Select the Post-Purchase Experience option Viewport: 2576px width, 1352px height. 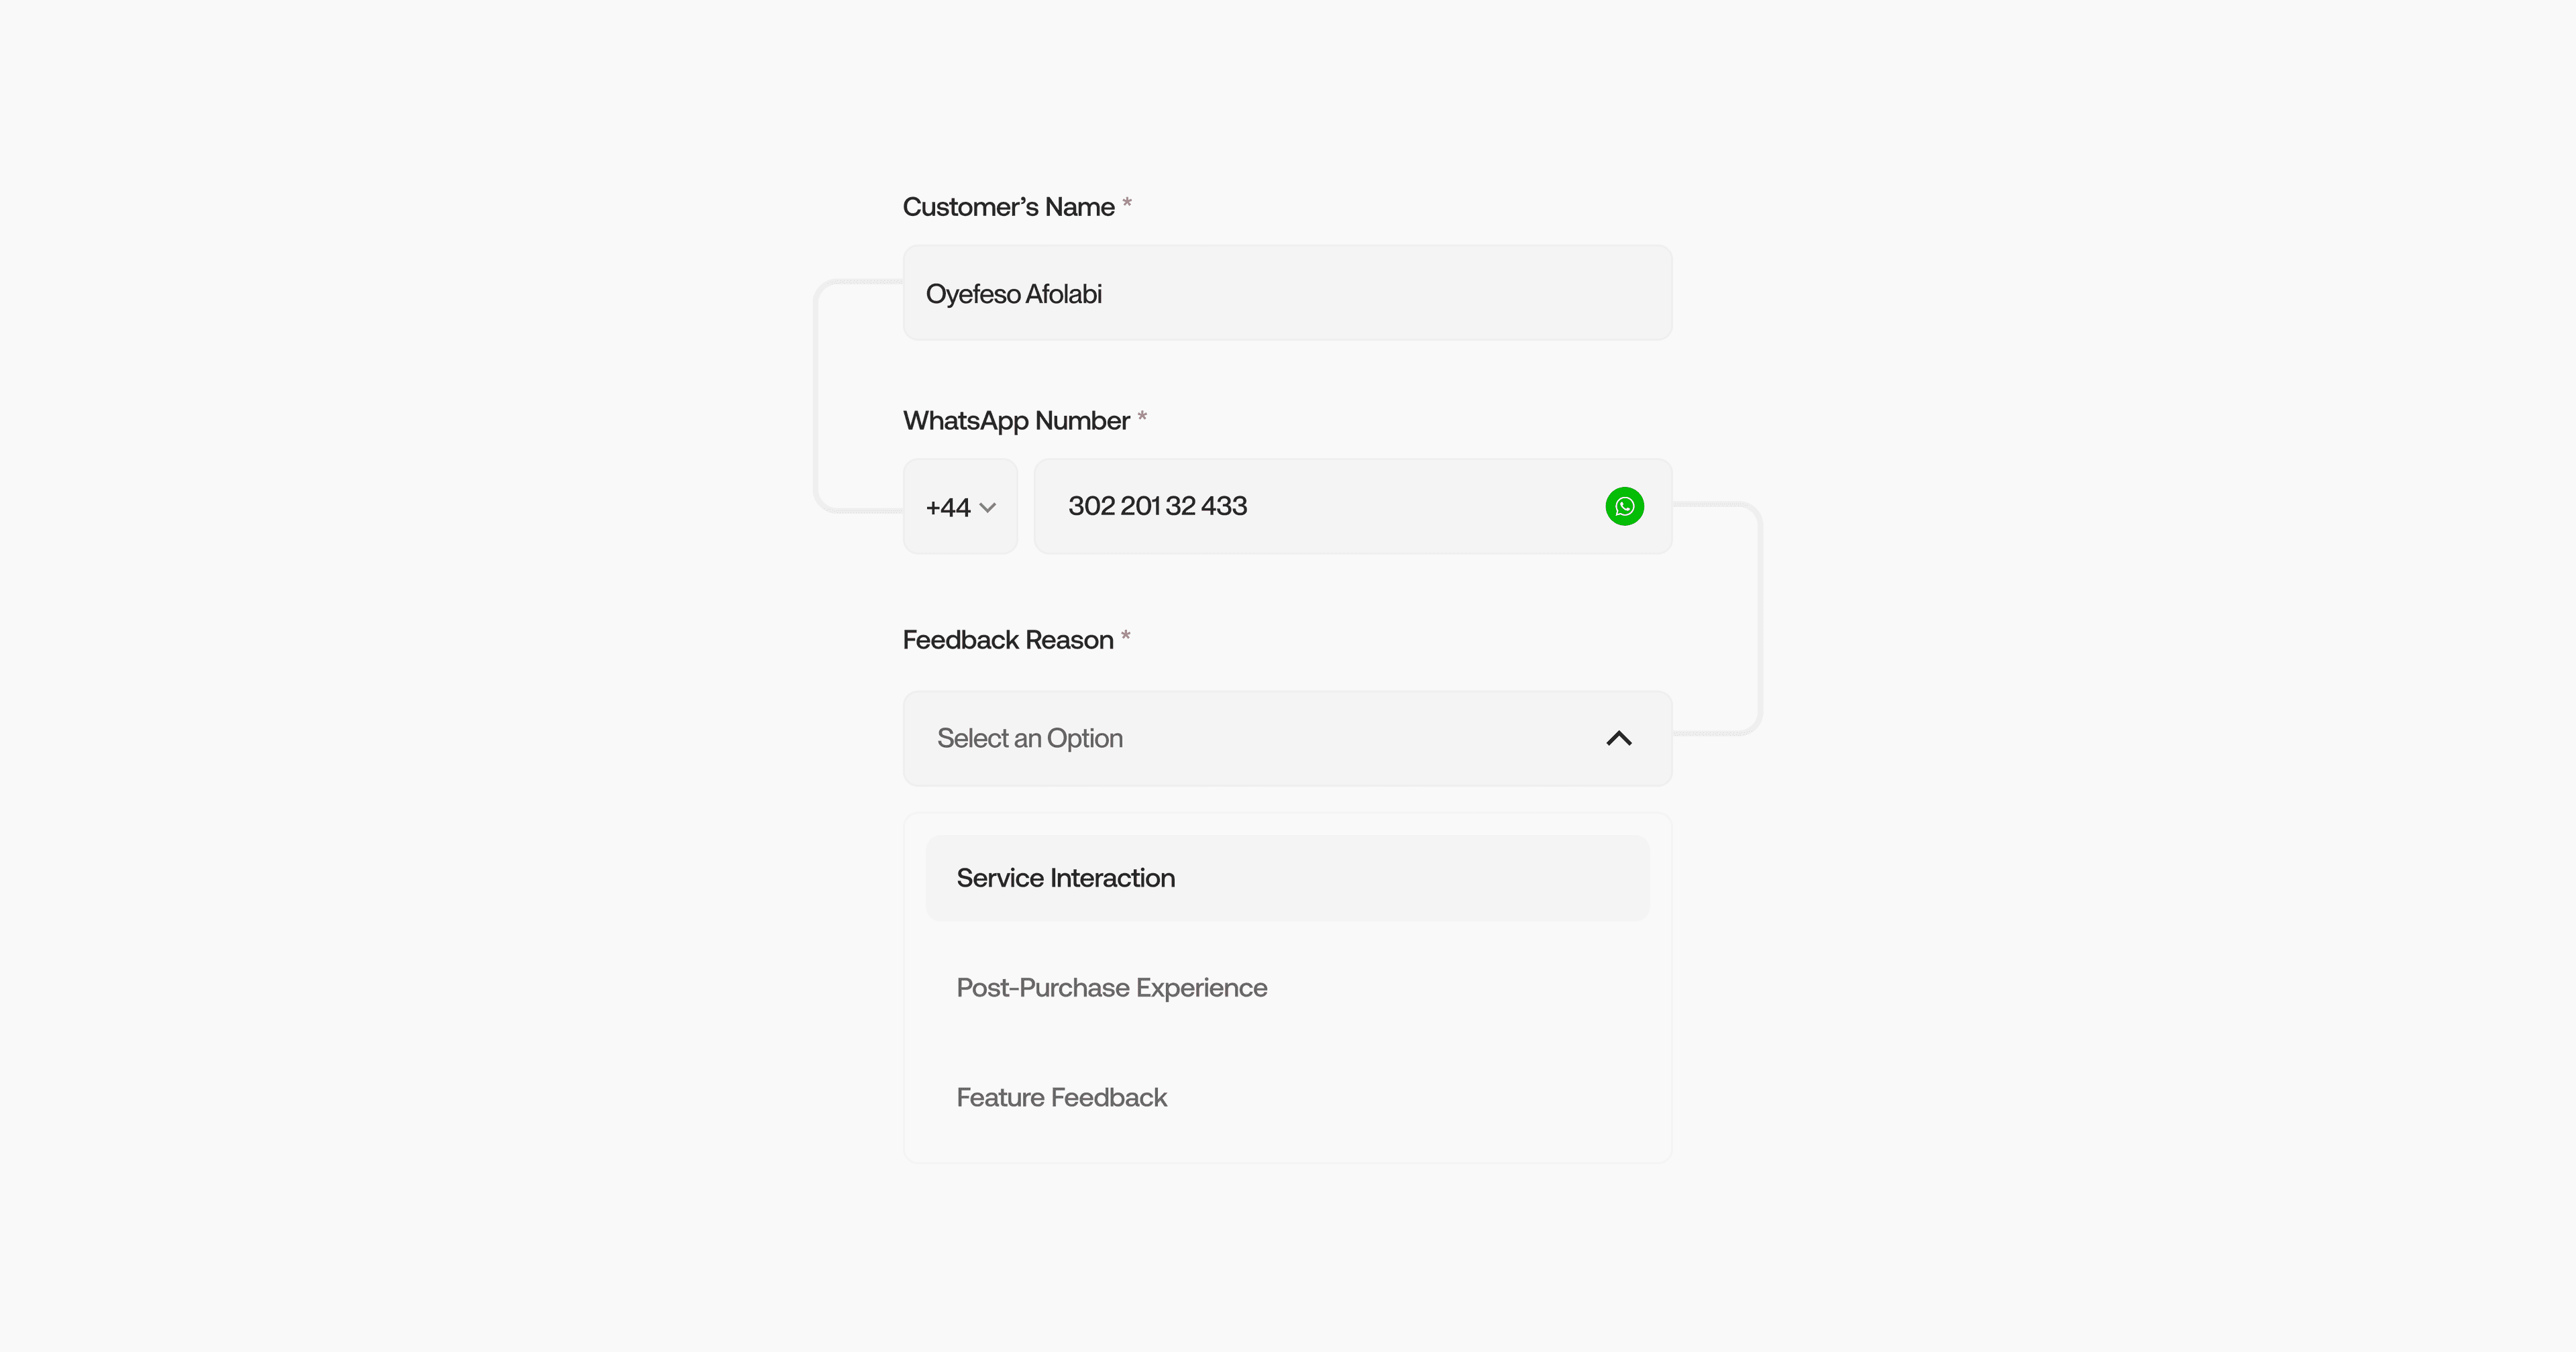coord(1111,988)
